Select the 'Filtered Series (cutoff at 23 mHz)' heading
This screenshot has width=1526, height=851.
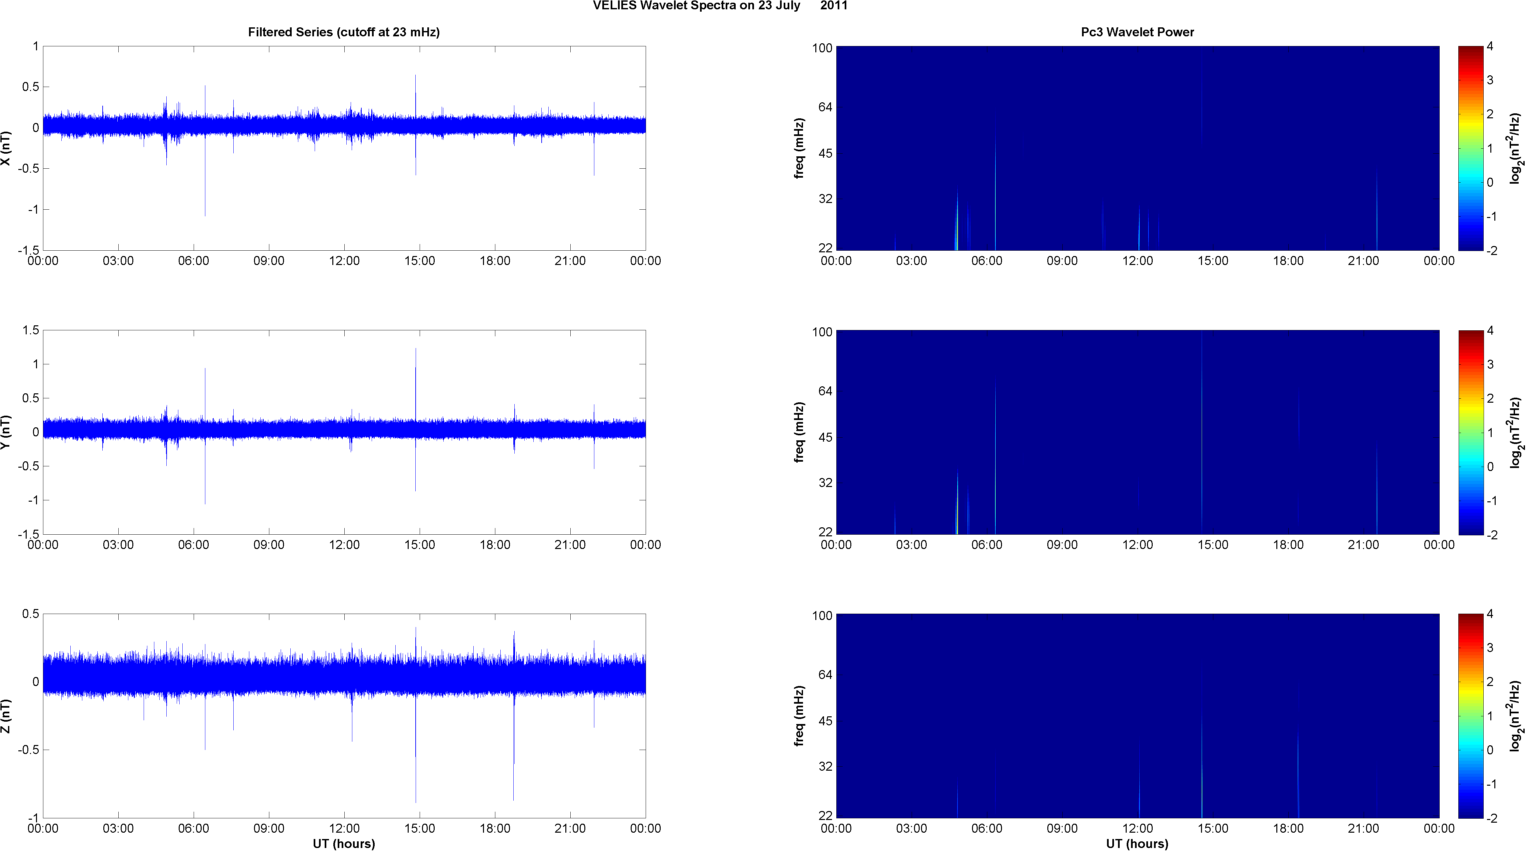coord(344,32)
